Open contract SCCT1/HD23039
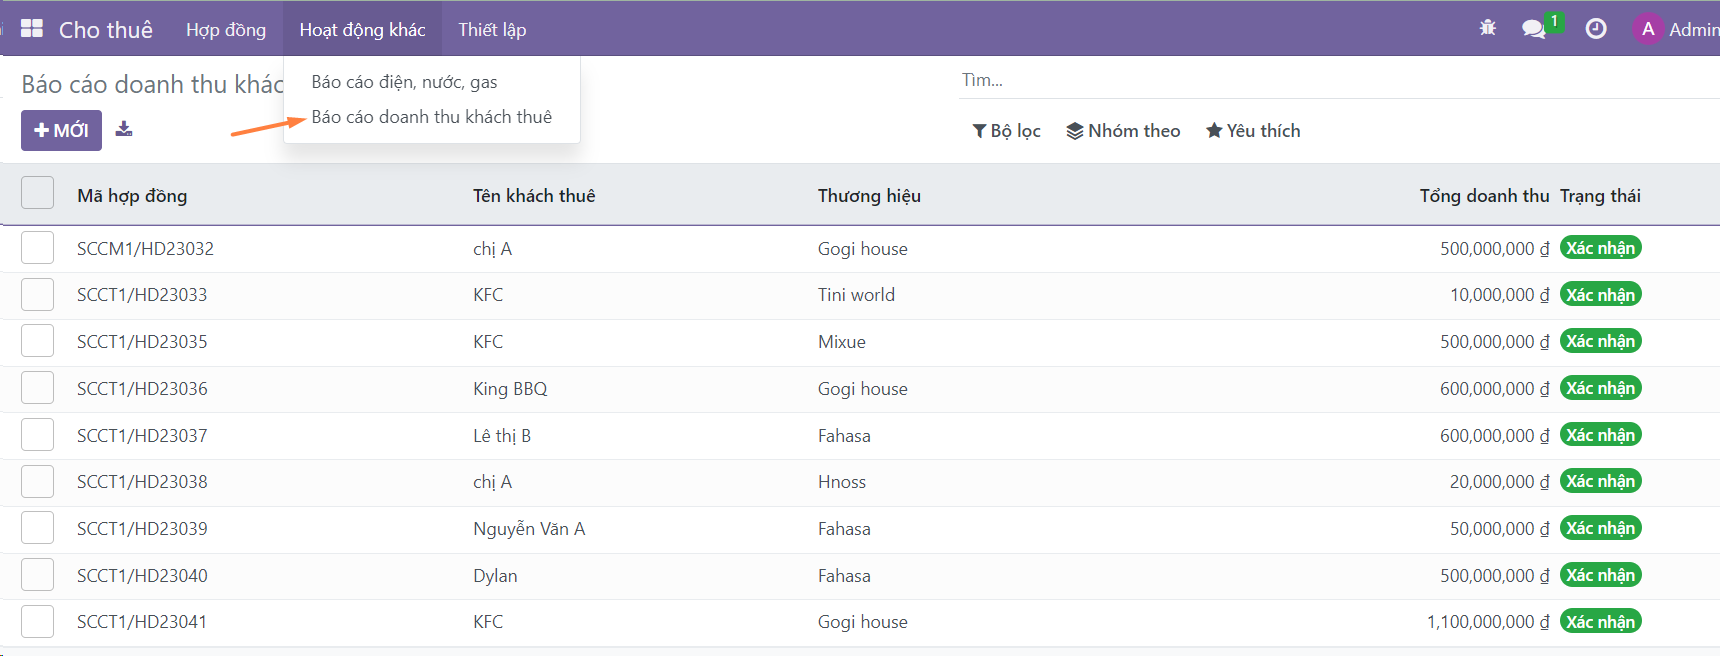 pyautogui.click(x=142, y=529)
